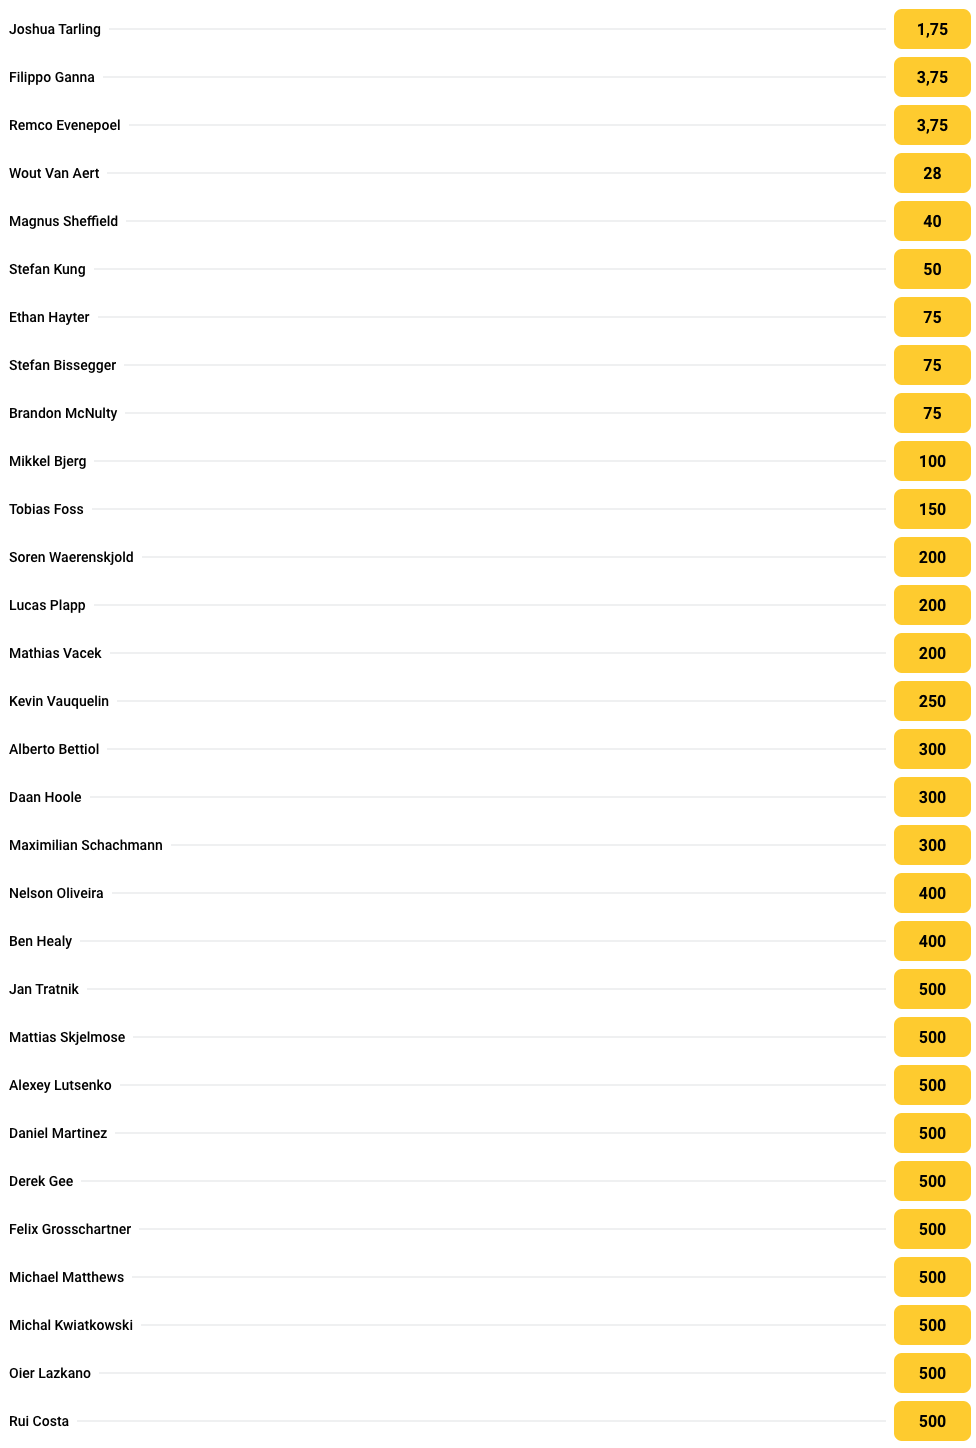Image resolution: width=976 pixels, height=1448 pixels.
Task: Select Mikkel Bjerg's 100 odds button
Action: pos(932,461)
